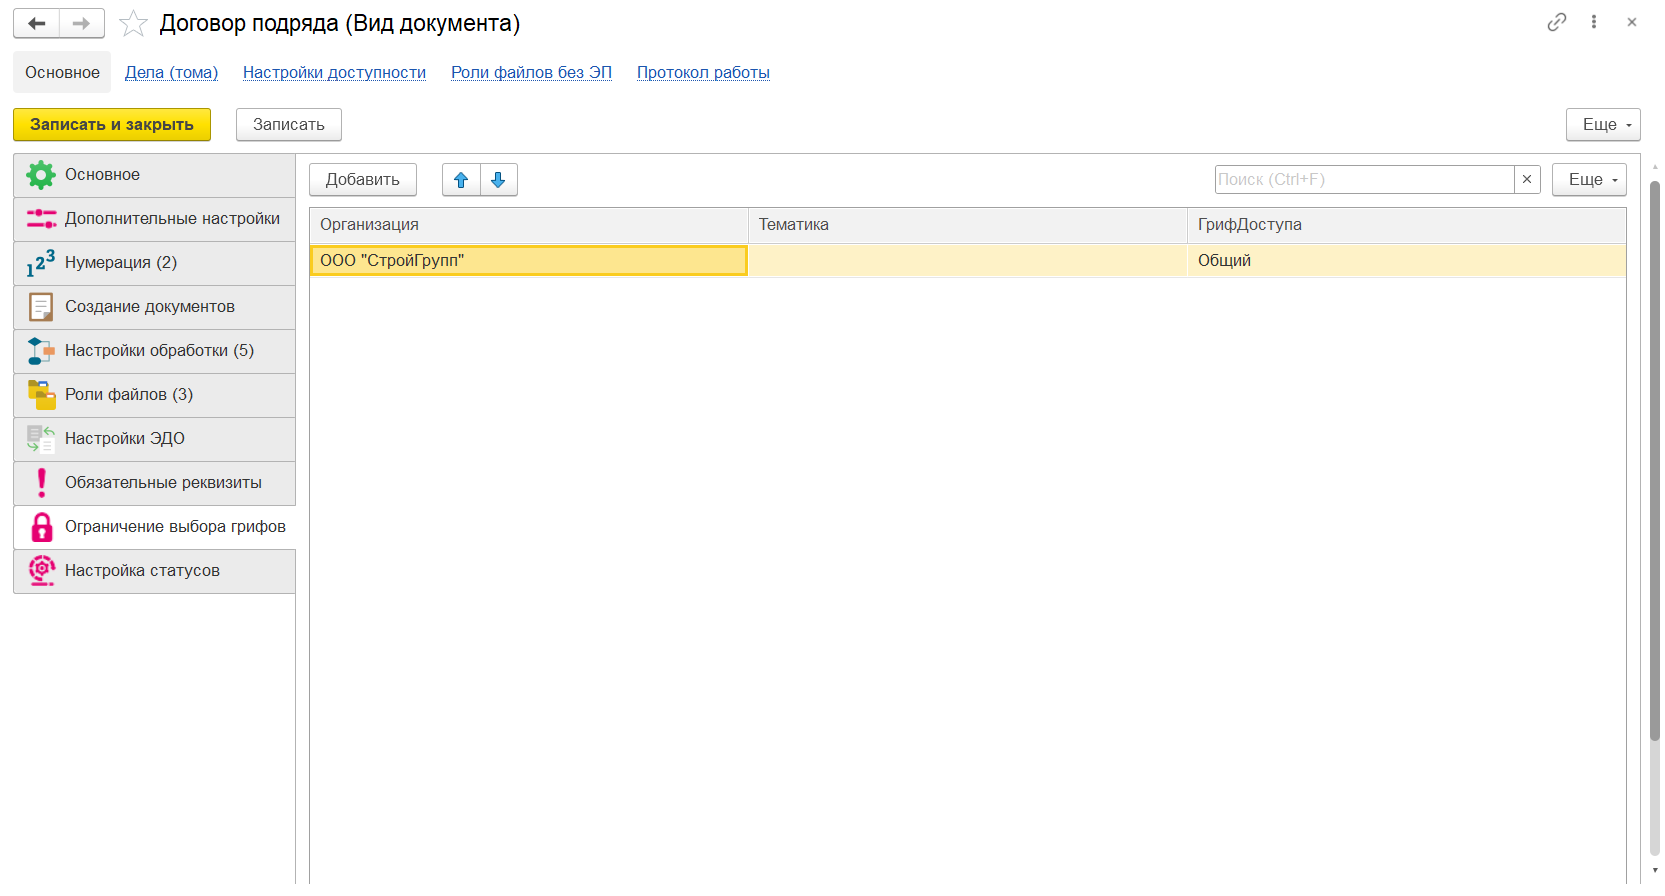Open the three-dot options menu
The height and width of the screenshot is (896, 1665).
coord(1594,22)
